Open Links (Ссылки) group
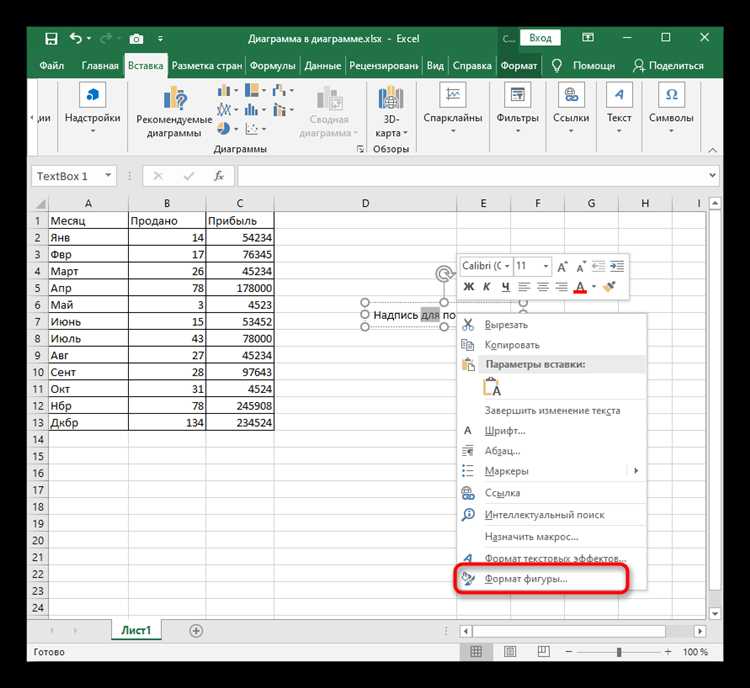750x688 pixels. [x=571, y=110]
